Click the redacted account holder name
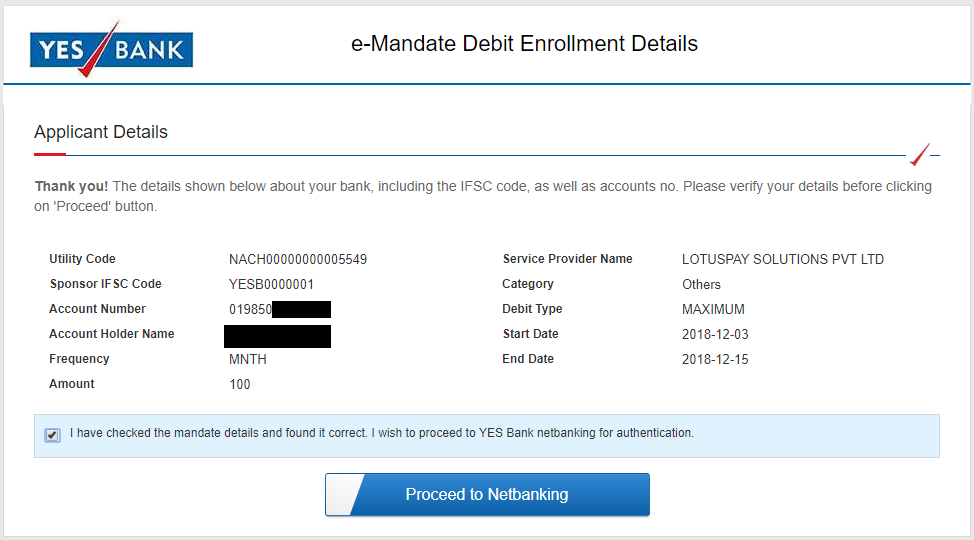This screenshot has width=974, height=540. [277, 335]
